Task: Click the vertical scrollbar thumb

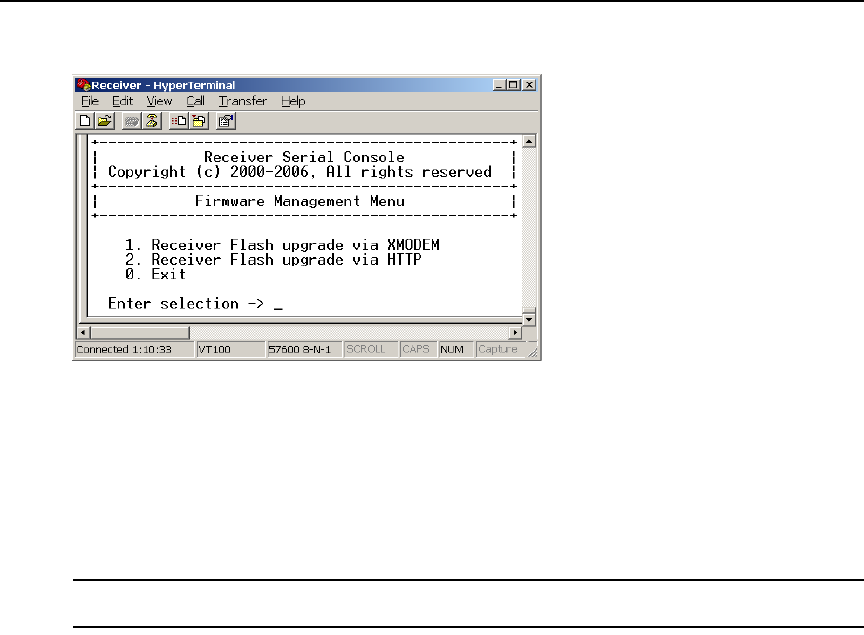Action: pos(529,310)
